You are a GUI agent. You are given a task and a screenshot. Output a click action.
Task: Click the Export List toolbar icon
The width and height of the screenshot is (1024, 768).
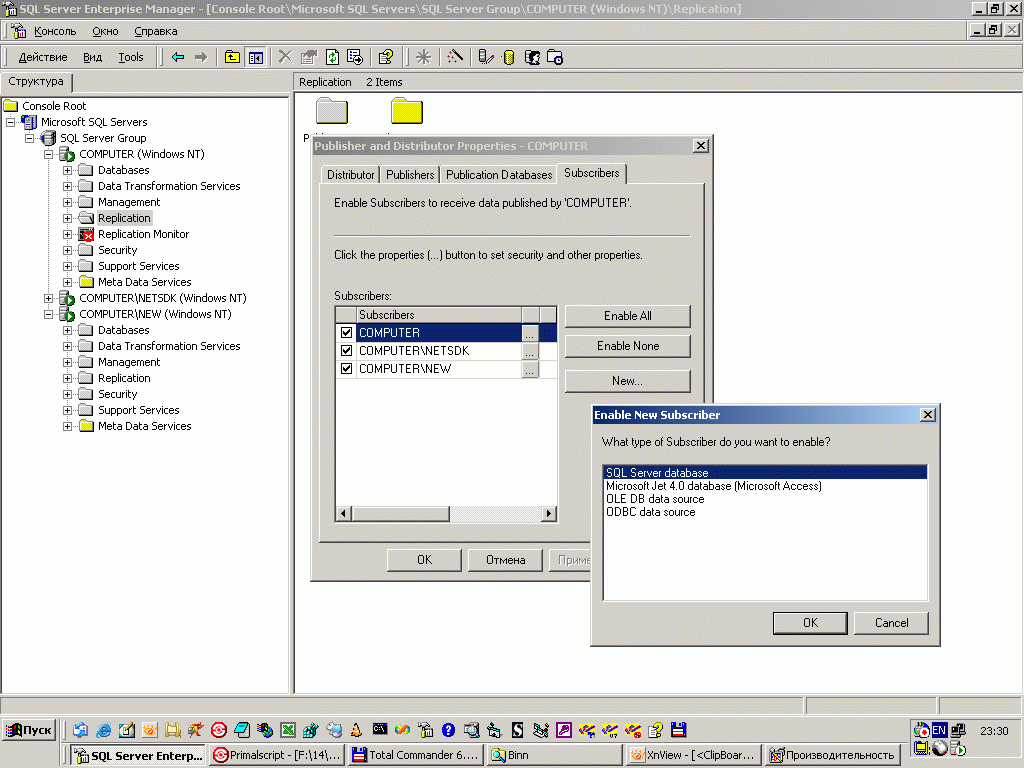coord(355,57)
